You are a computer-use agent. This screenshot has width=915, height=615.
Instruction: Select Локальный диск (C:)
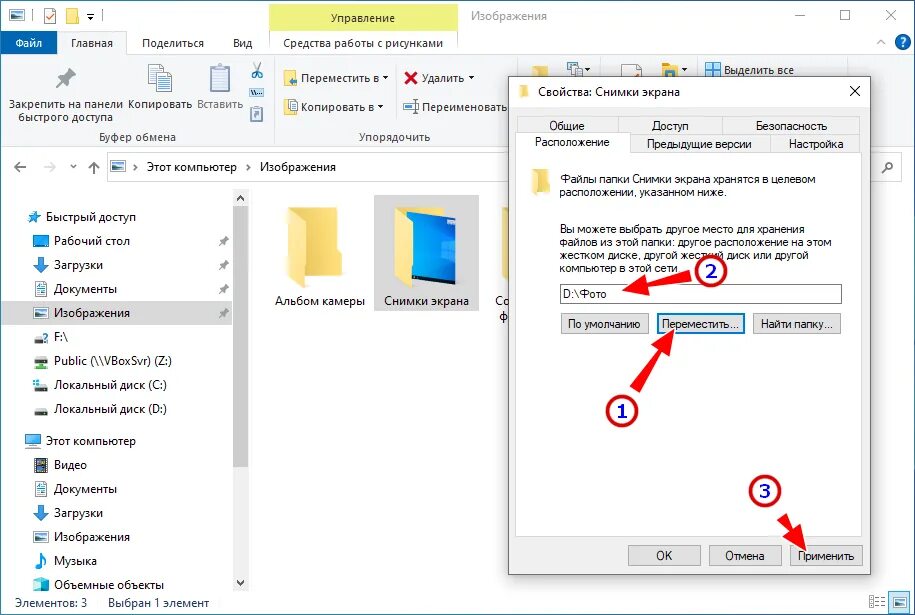tap(110, 385)
